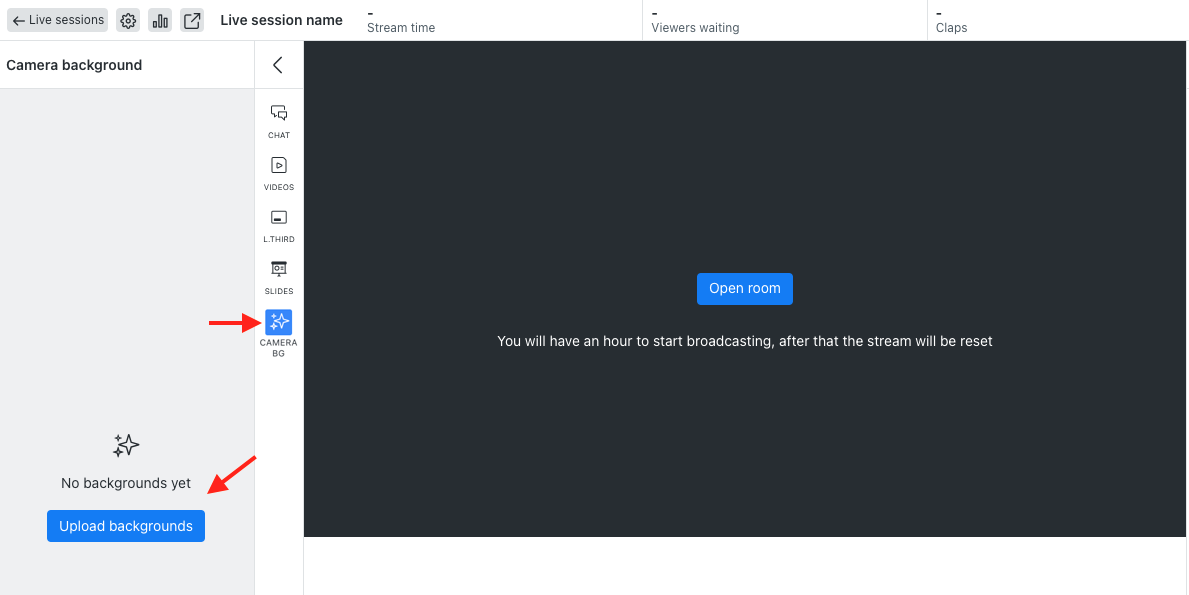The height and width of the screenshot is (595, 1189).
Task: Go back to Live sessions
Action: coord(58,20)
